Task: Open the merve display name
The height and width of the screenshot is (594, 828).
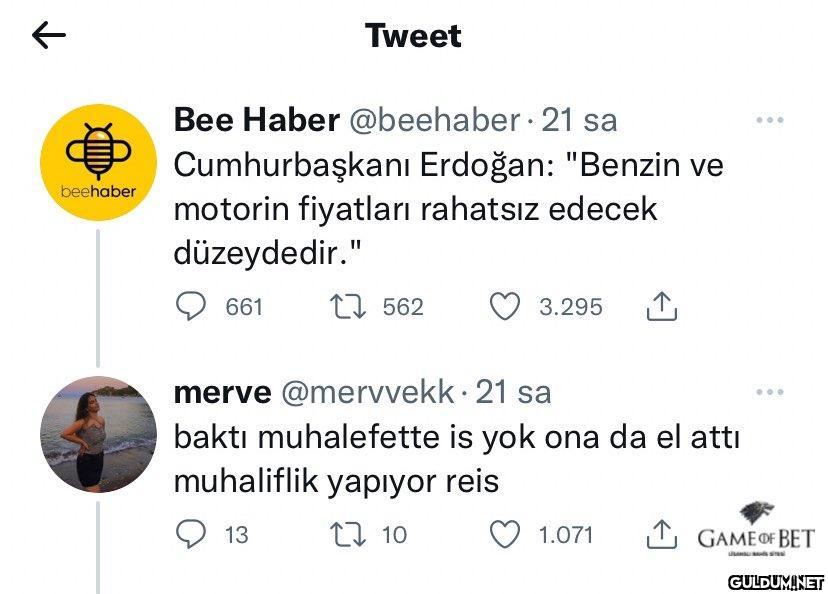Action: [222, 392]
